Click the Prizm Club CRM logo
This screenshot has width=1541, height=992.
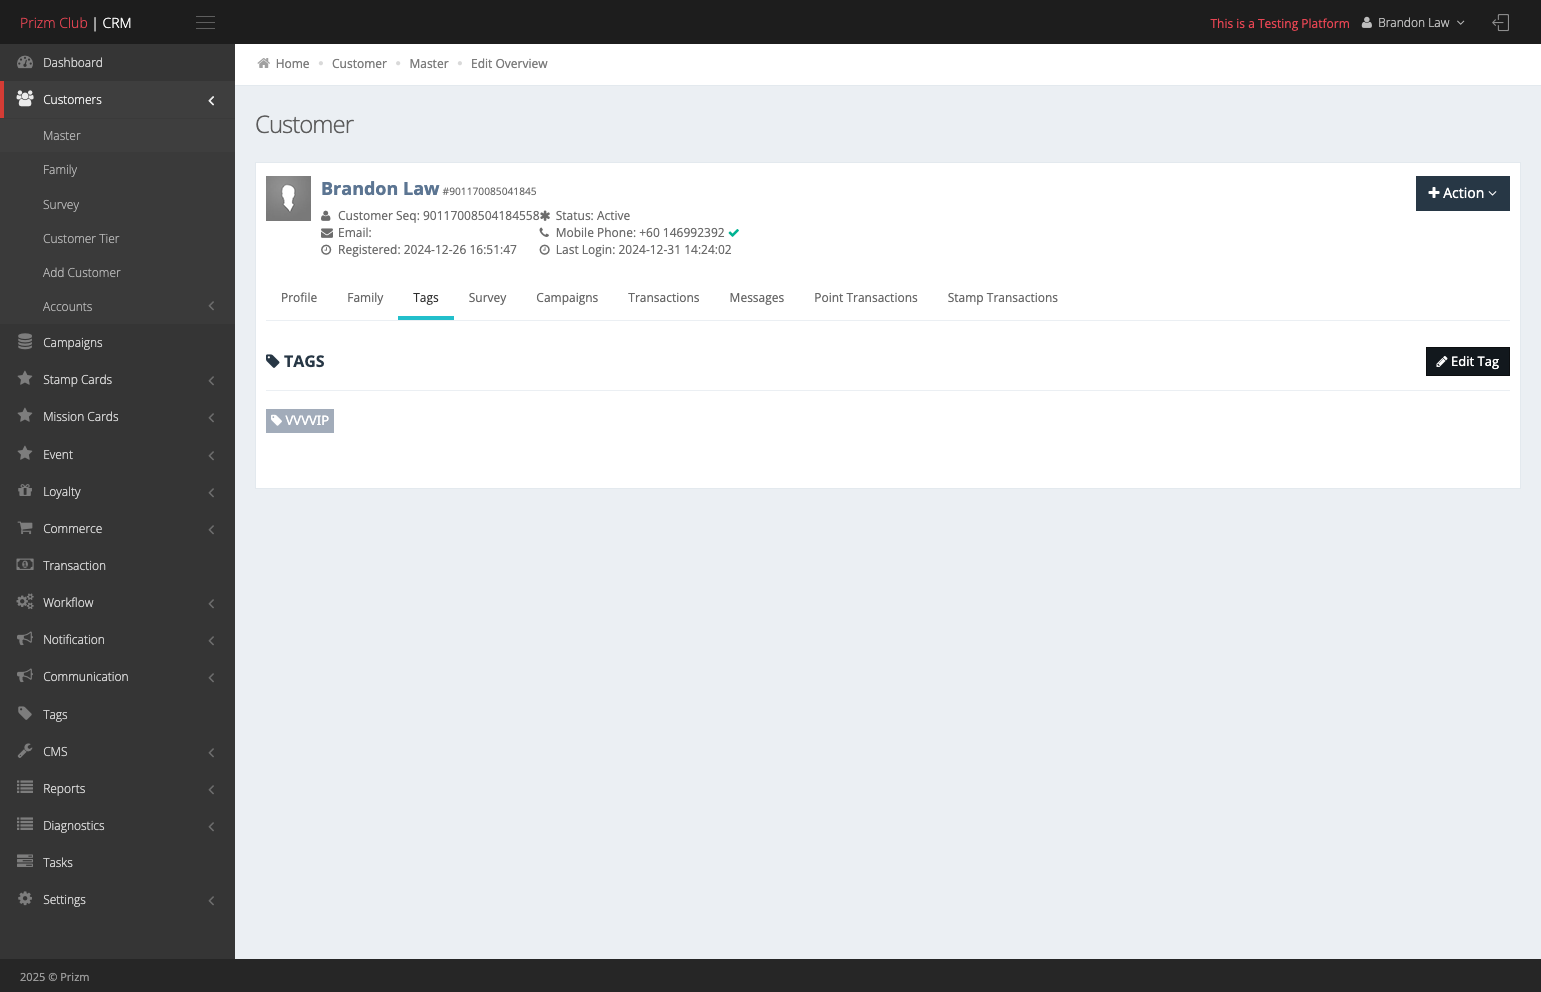[76, 23]
